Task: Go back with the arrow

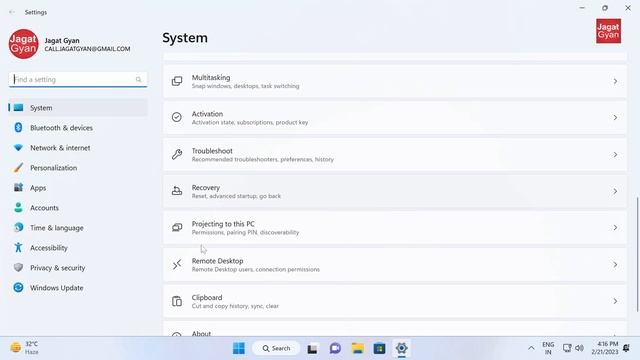Action: 12,12
